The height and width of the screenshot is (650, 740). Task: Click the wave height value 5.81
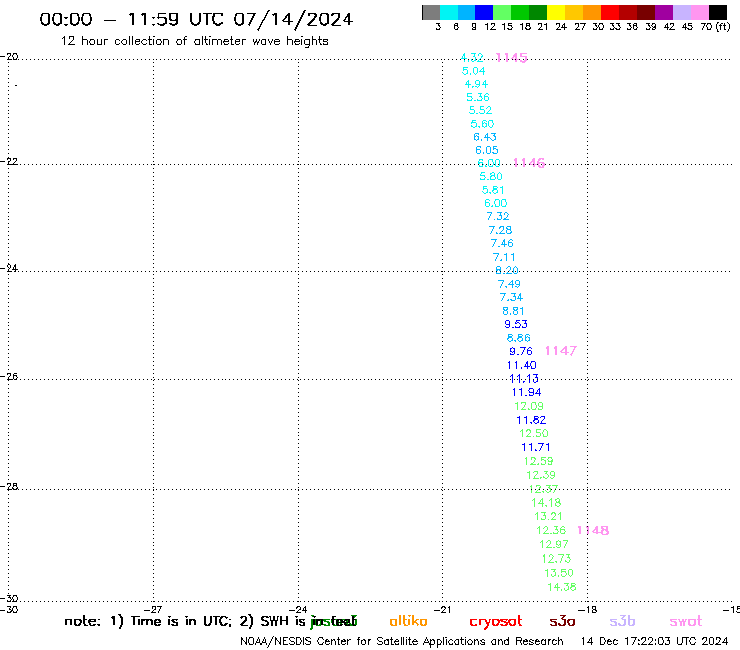click(x=493, y=190)
